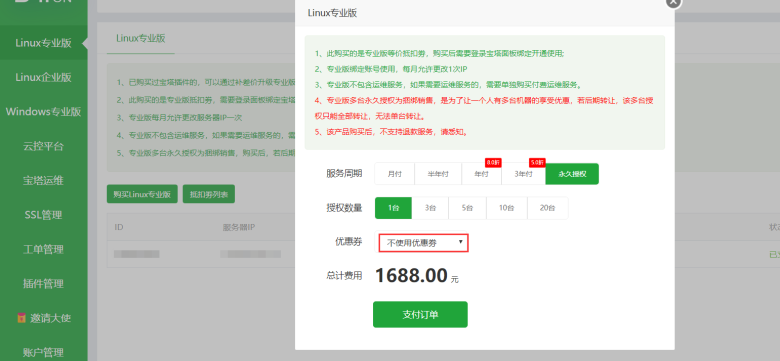Click notice line 5 about no refunds

pos(391,132)
